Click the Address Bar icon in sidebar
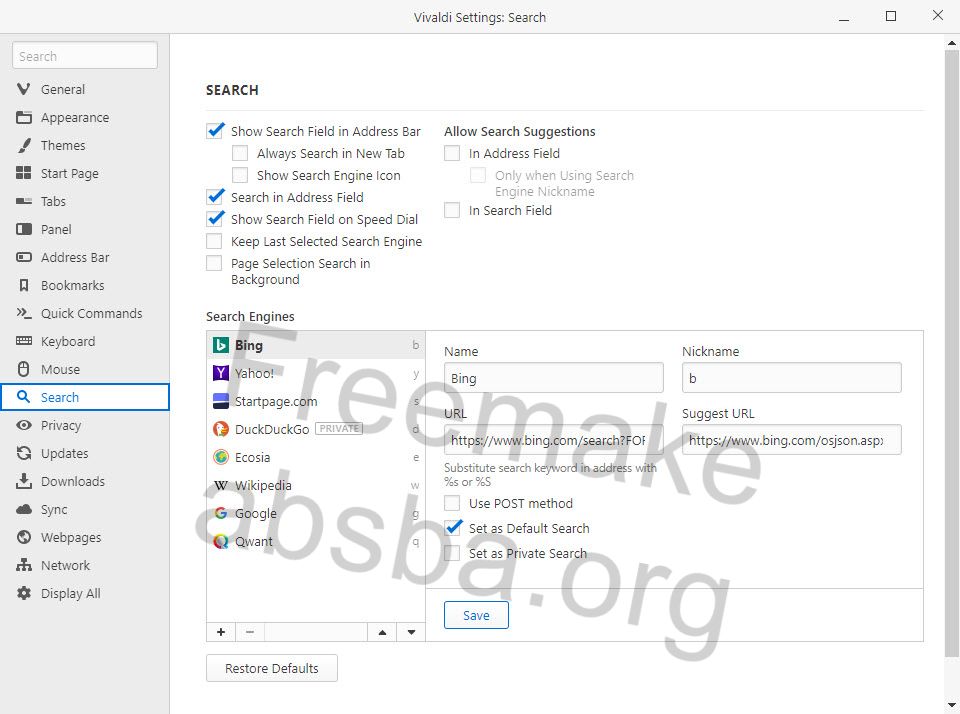The image size is (960, 714). (23, 257)
